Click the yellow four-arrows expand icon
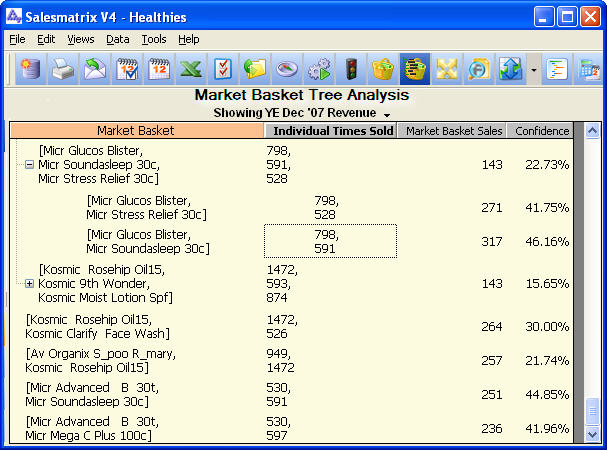 pos(447,69)
